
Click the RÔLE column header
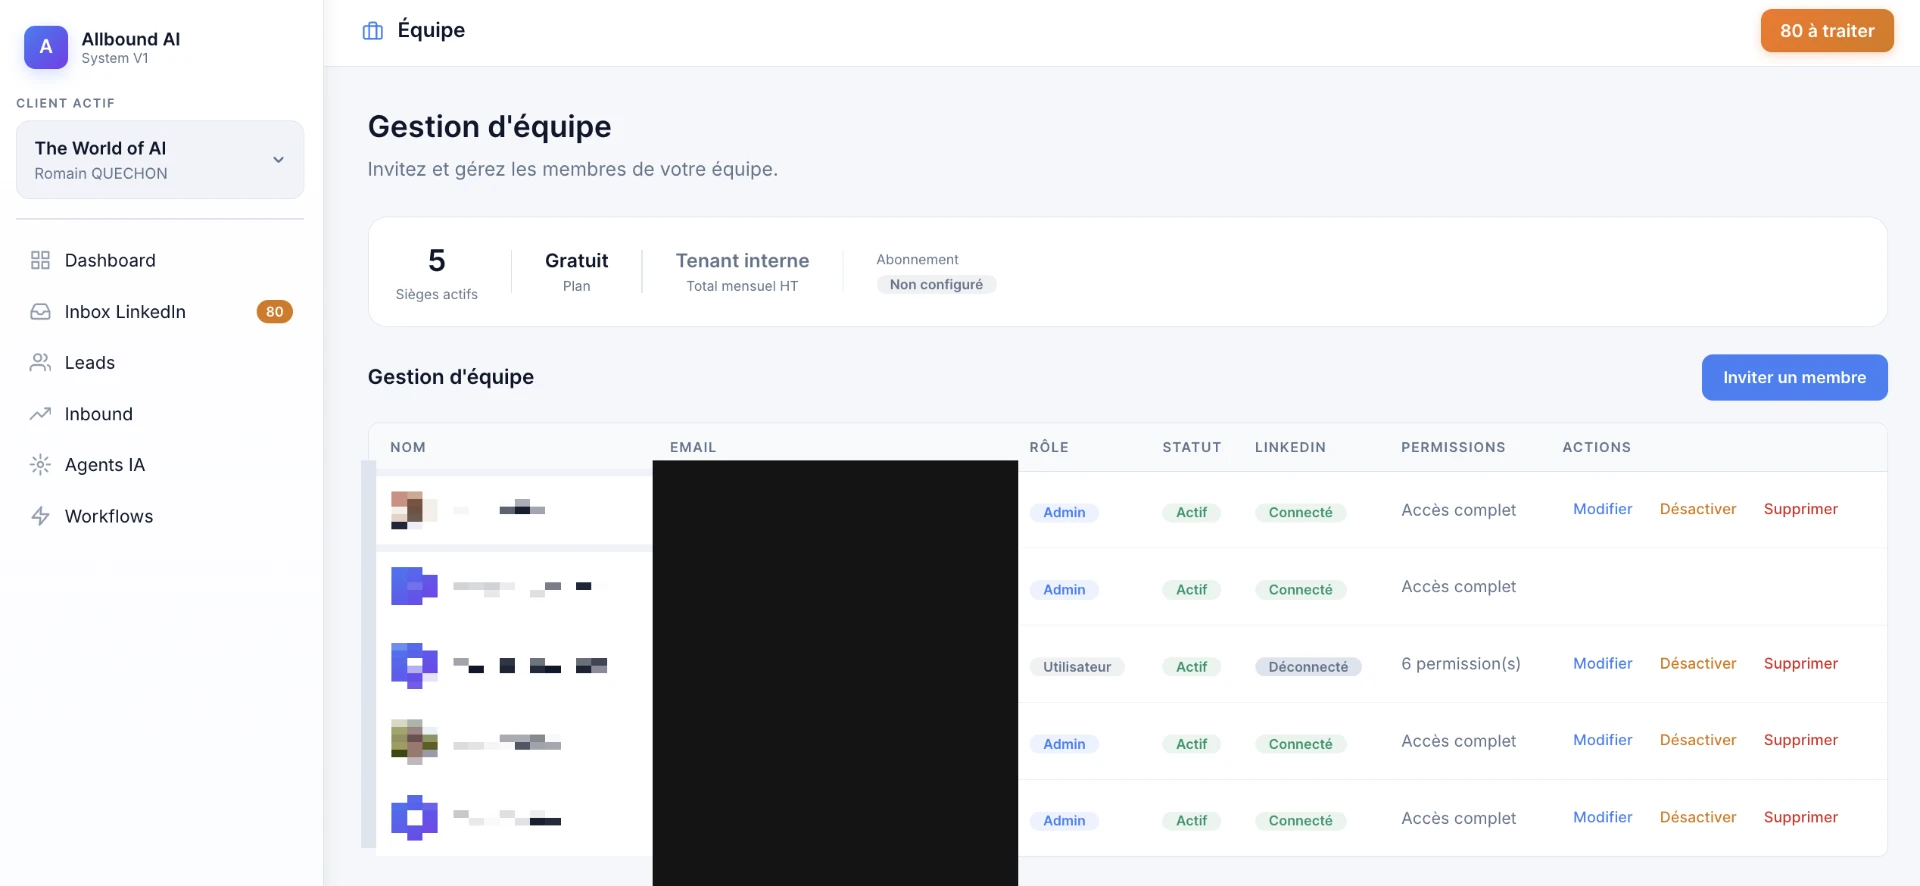tap(1049, 447)
